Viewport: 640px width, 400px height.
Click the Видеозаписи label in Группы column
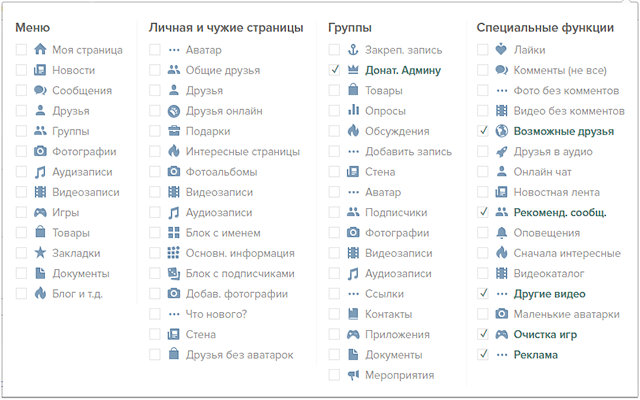point(398,253)
